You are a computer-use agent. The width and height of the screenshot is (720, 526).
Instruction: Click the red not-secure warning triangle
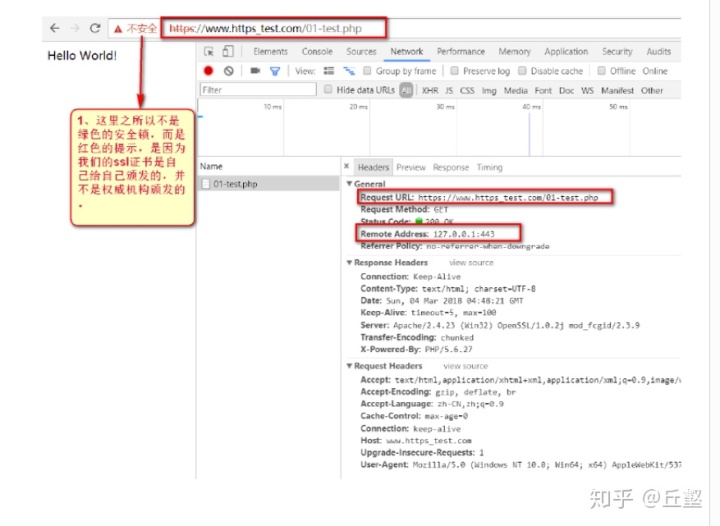click(x=118, y=29)
